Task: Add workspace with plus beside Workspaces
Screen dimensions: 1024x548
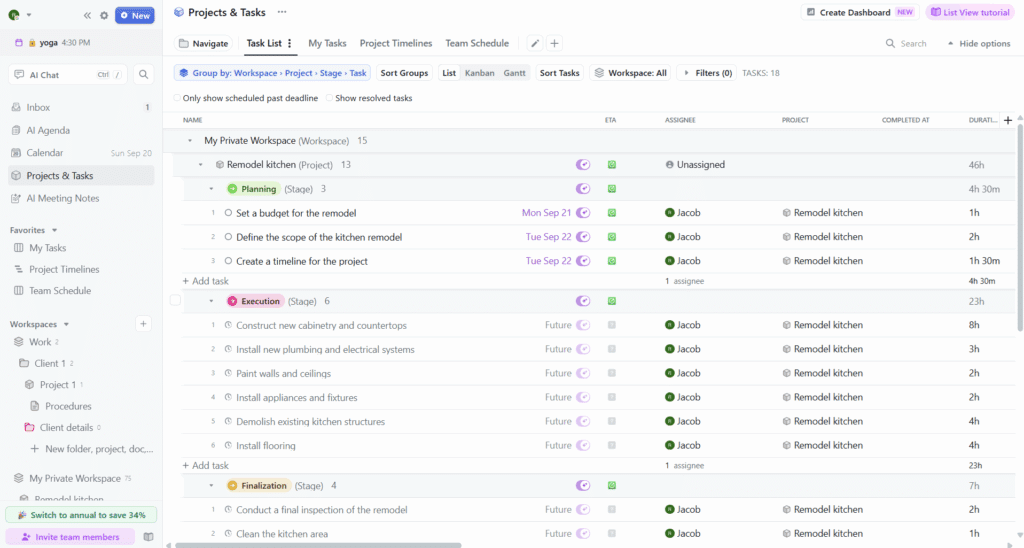Action: (143, 324)
